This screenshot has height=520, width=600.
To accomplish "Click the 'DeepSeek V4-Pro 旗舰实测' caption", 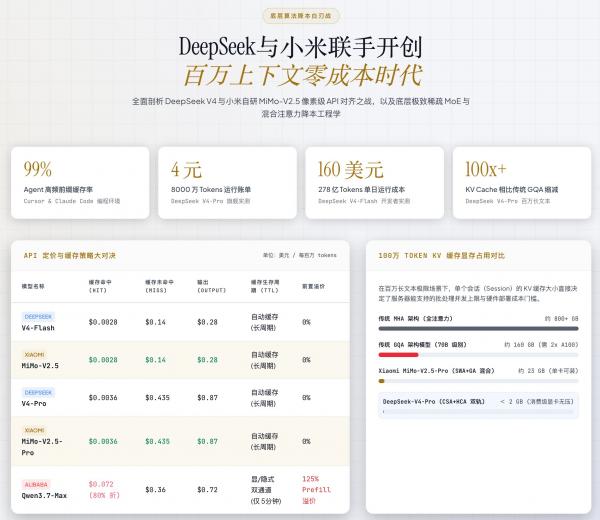I will tap(210, 201).
